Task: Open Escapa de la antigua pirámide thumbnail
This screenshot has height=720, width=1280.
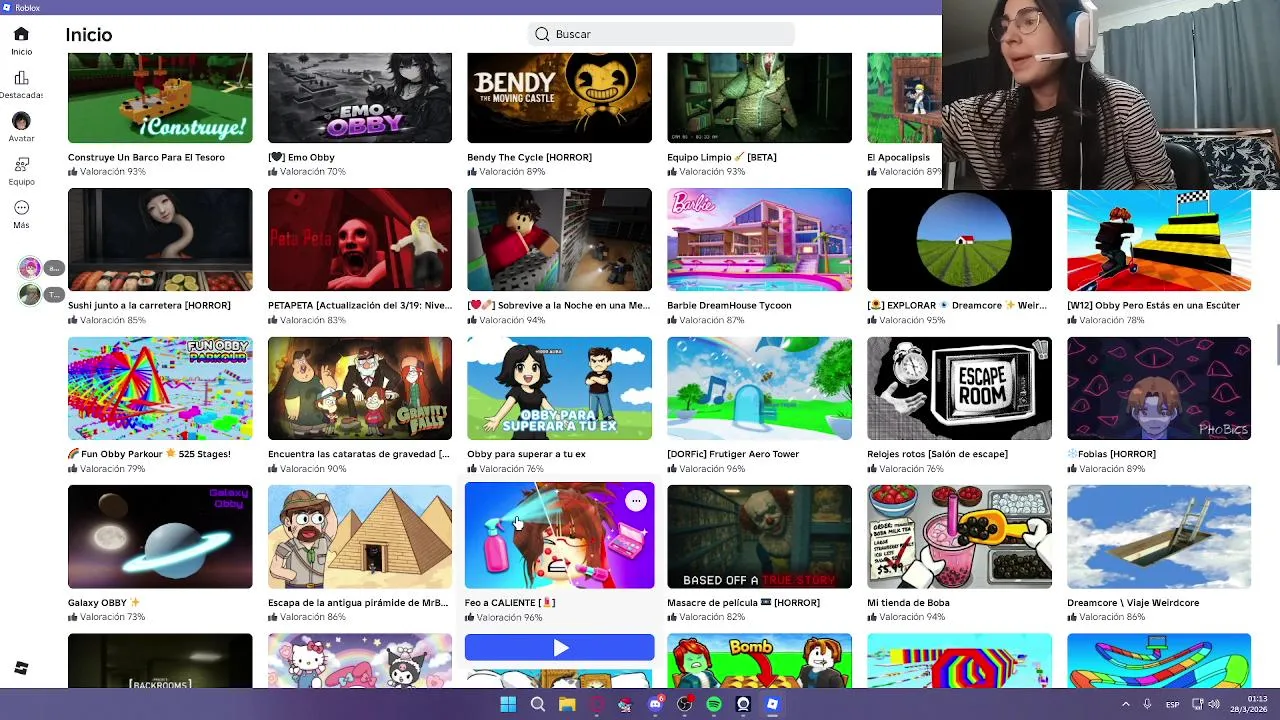Action: [x=360, y=537]
